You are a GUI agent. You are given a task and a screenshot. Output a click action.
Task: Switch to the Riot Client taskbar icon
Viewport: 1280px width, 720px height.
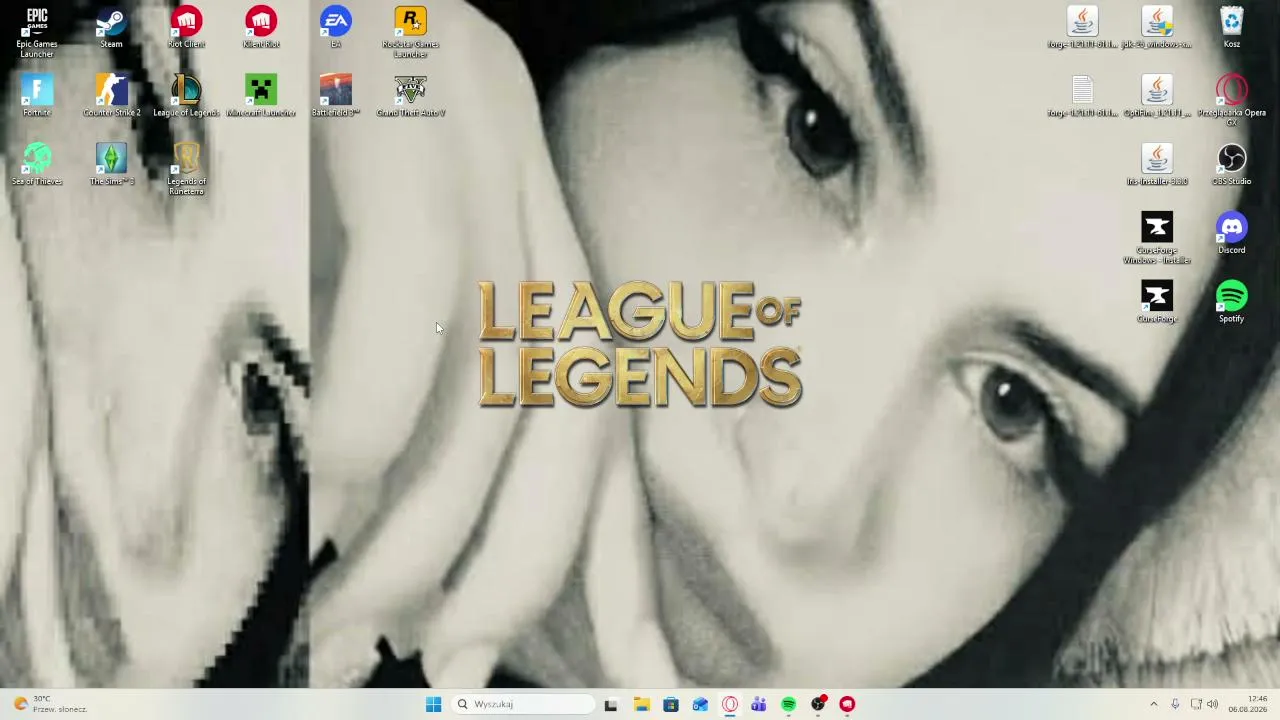point(848,704)
